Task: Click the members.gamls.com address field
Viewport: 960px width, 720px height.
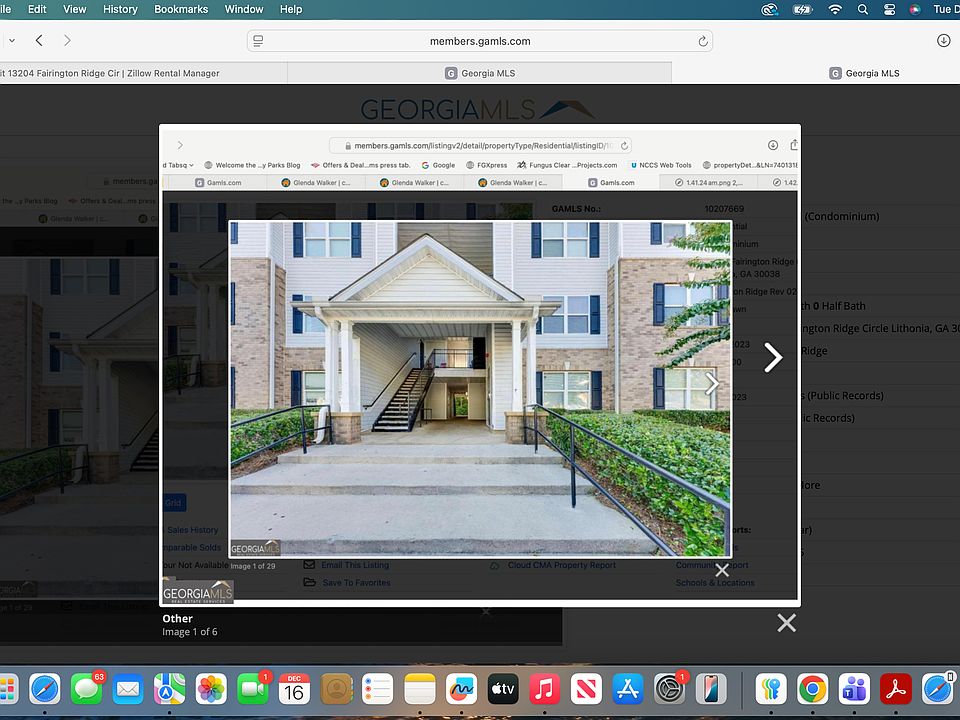Action: [480, 41]
